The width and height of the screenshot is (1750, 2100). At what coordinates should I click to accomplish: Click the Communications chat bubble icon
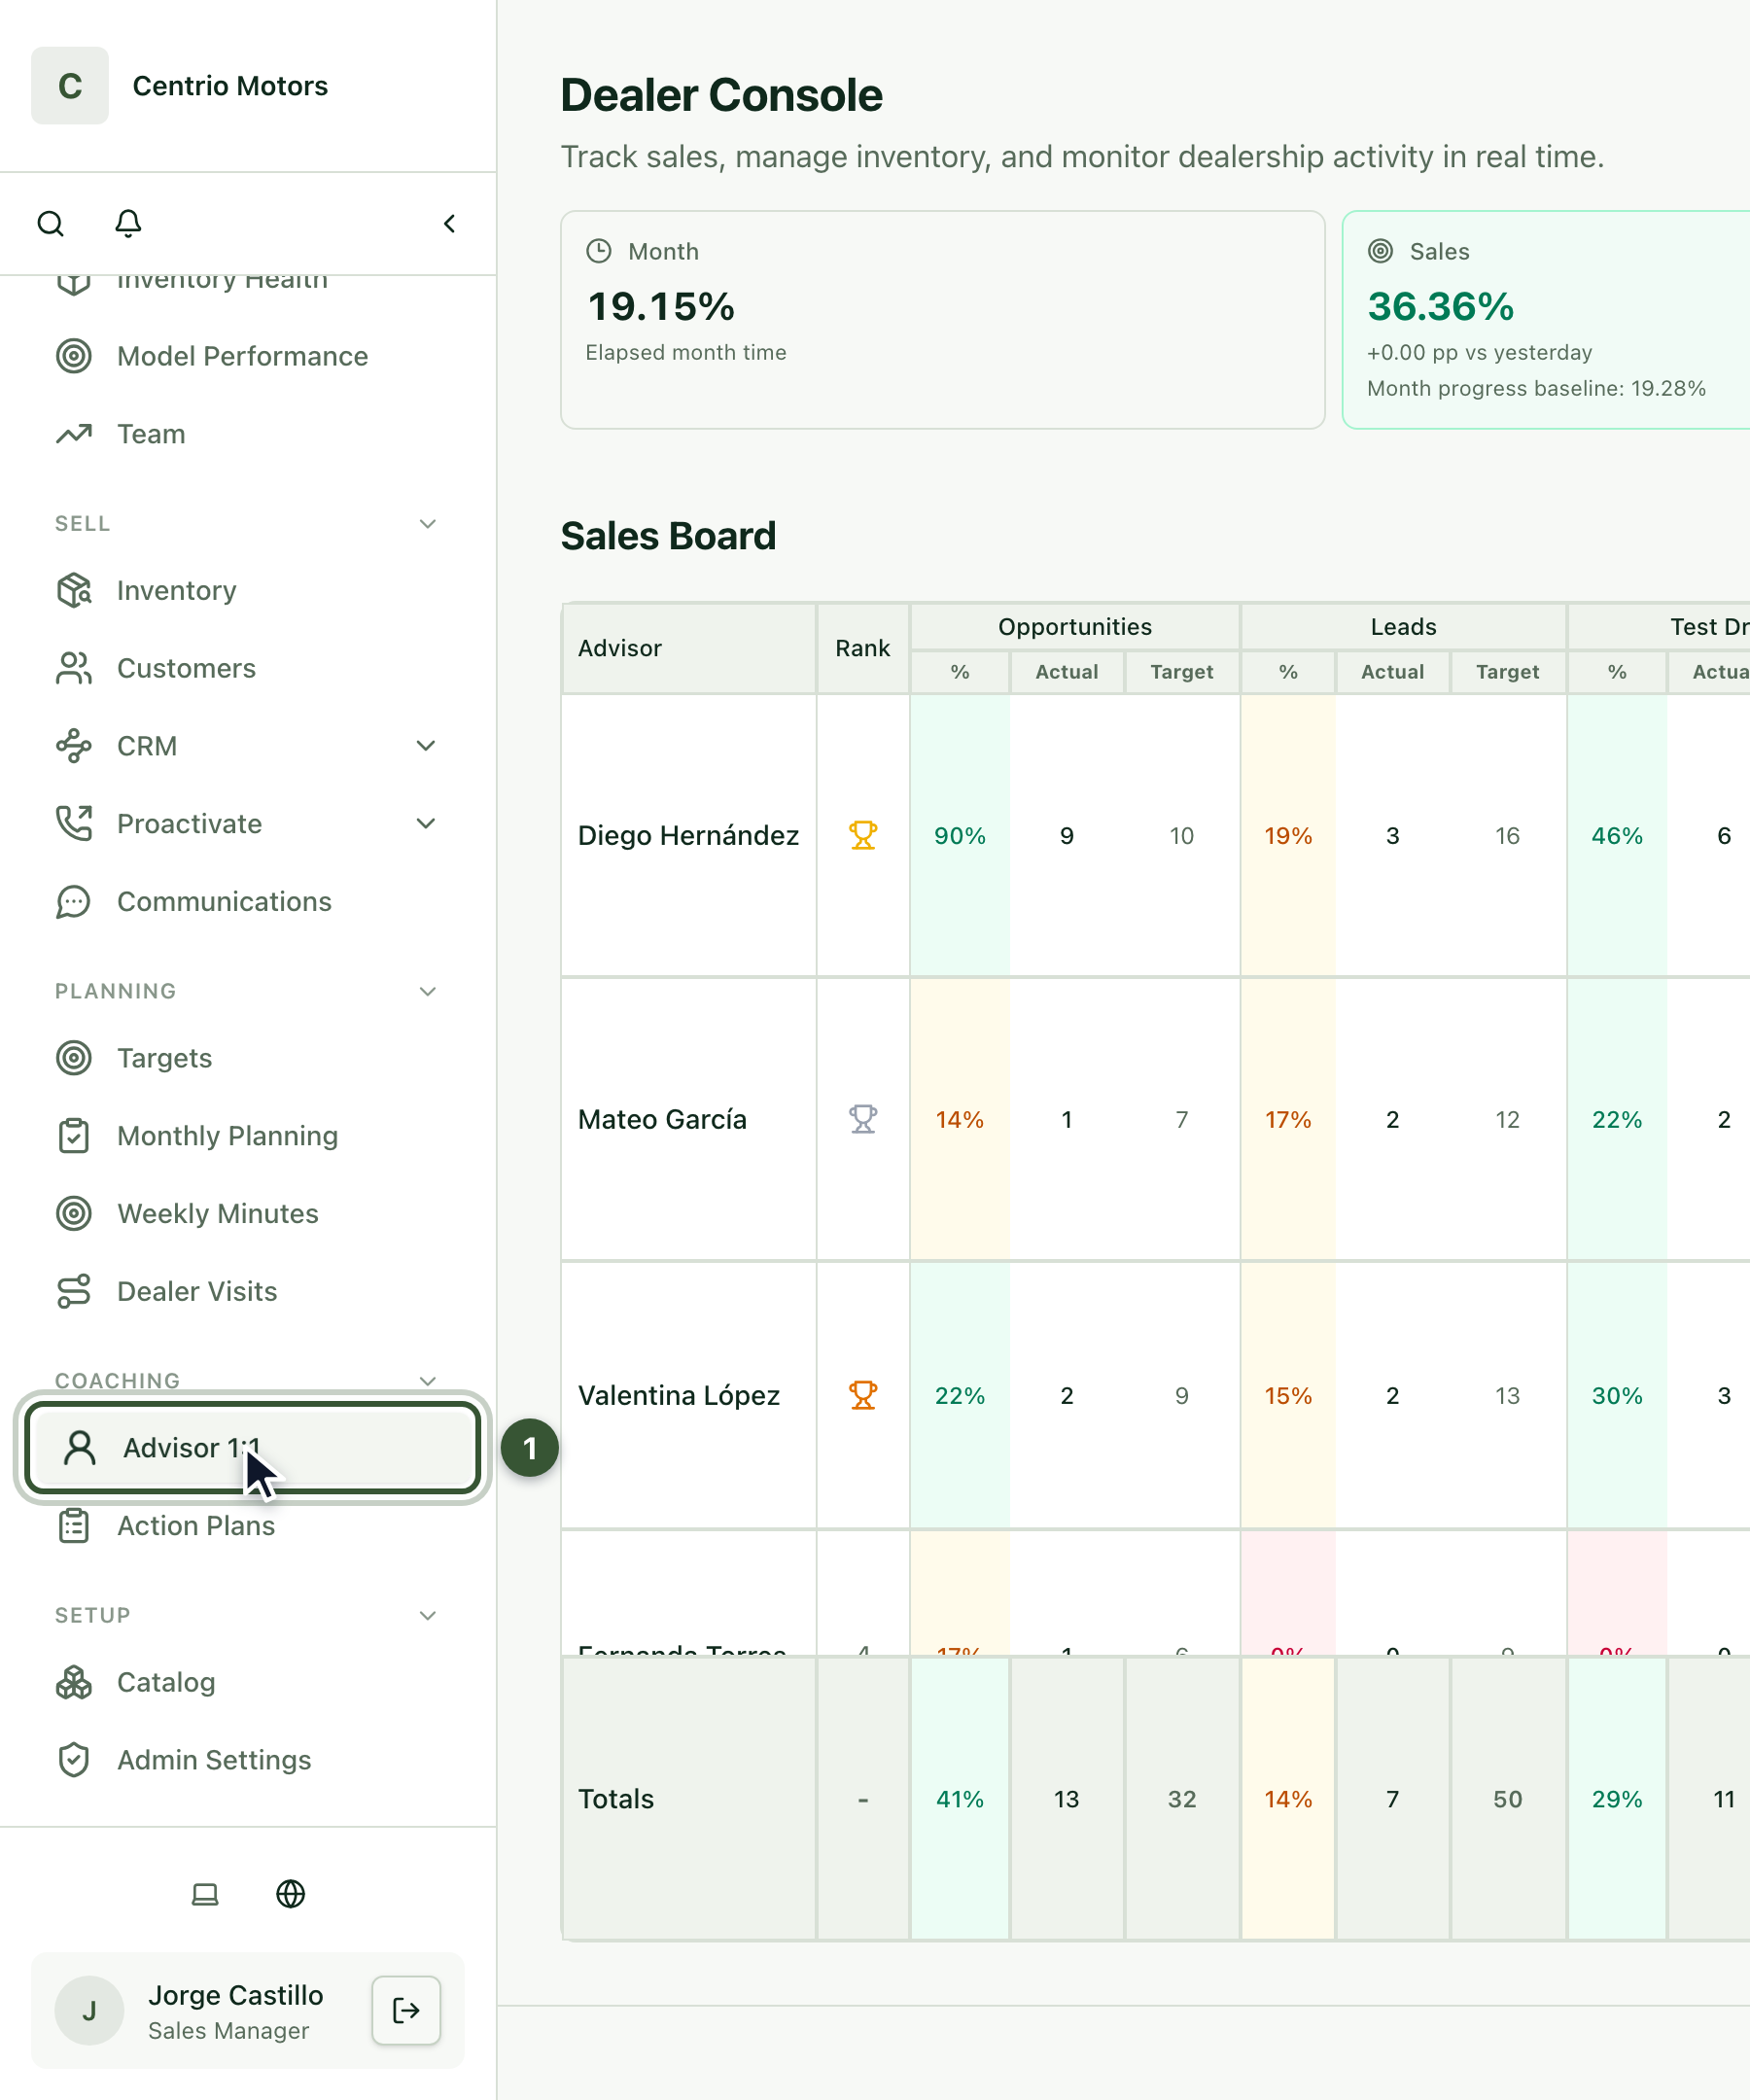pos(74,902)
